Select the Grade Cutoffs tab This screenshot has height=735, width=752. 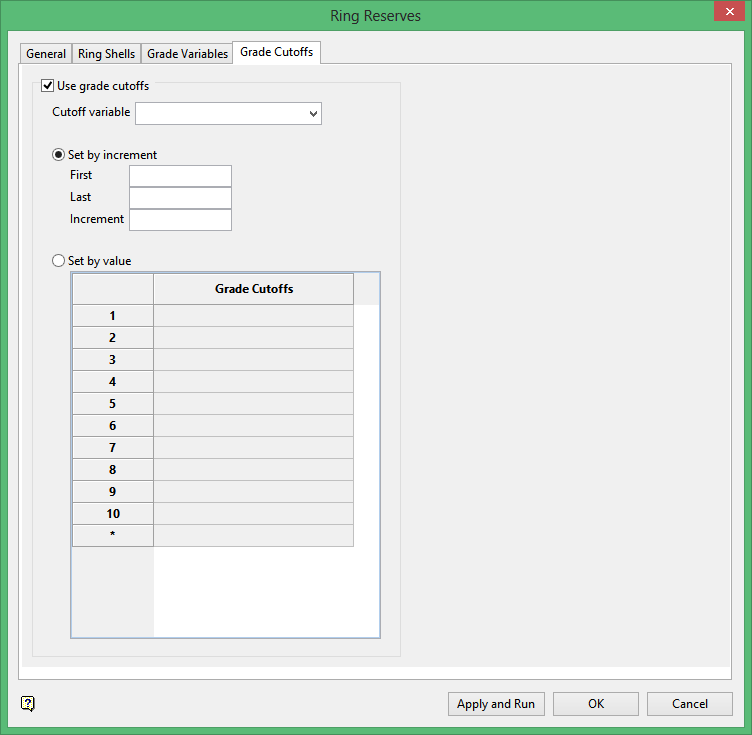pyautogui.click(x=277, y=52)
